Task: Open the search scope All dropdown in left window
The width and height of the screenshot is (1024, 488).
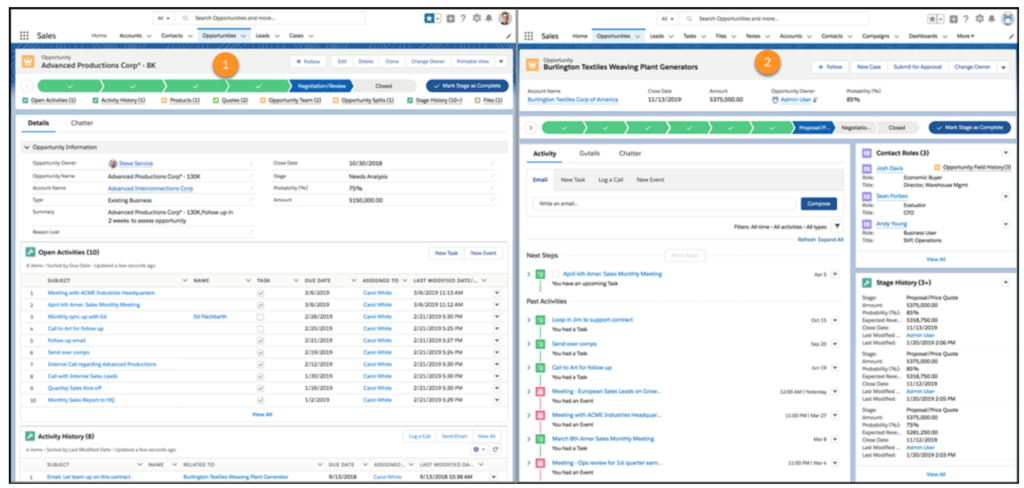Action: coord(163,18)
